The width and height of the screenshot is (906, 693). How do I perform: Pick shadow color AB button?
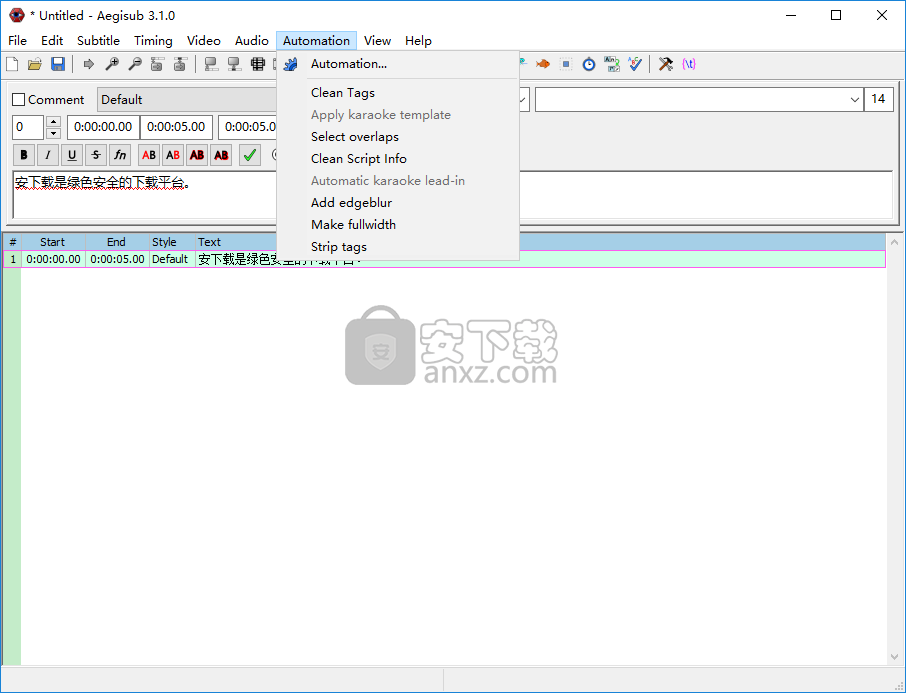(221, 155)
